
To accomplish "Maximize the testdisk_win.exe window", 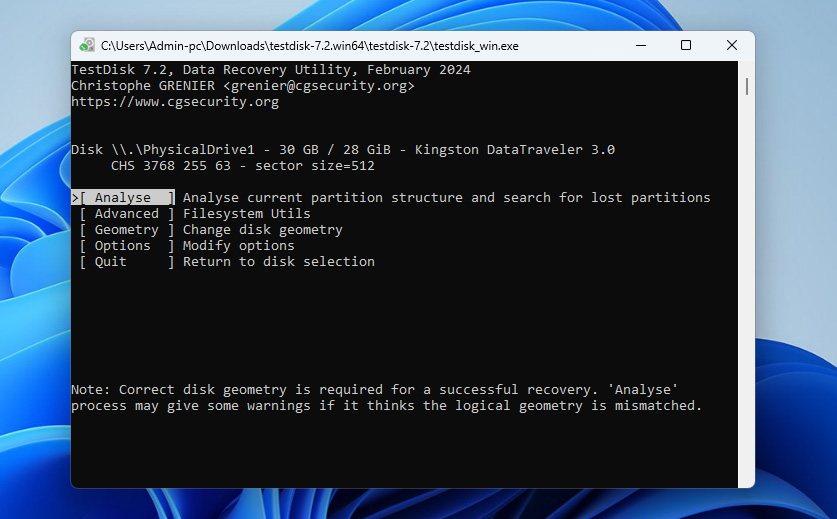I will click(x=686, y=45).
